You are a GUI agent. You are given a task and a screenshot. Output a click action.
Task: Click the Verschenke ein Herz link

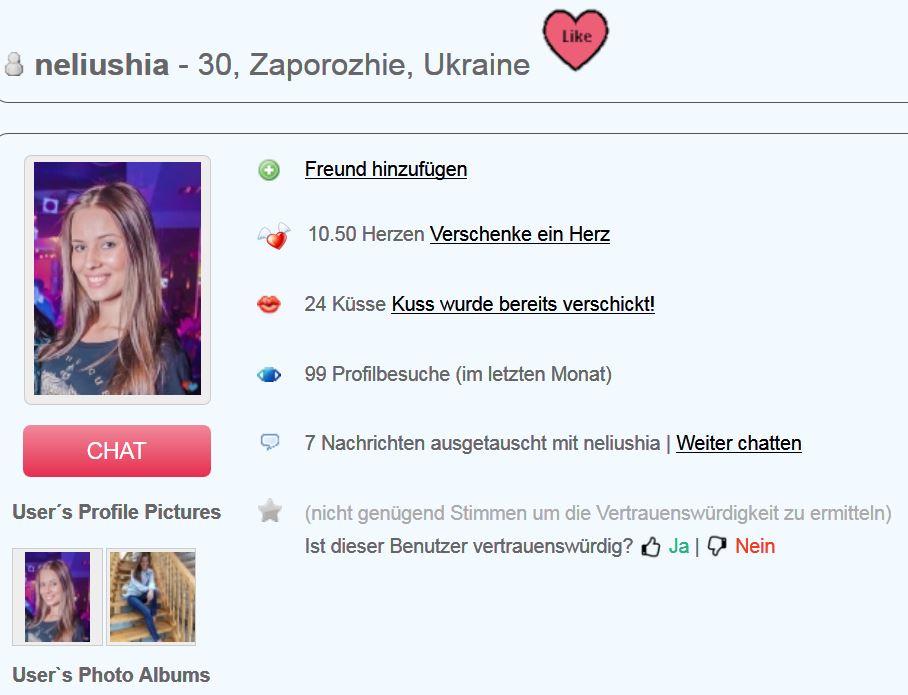click(519, 234)
